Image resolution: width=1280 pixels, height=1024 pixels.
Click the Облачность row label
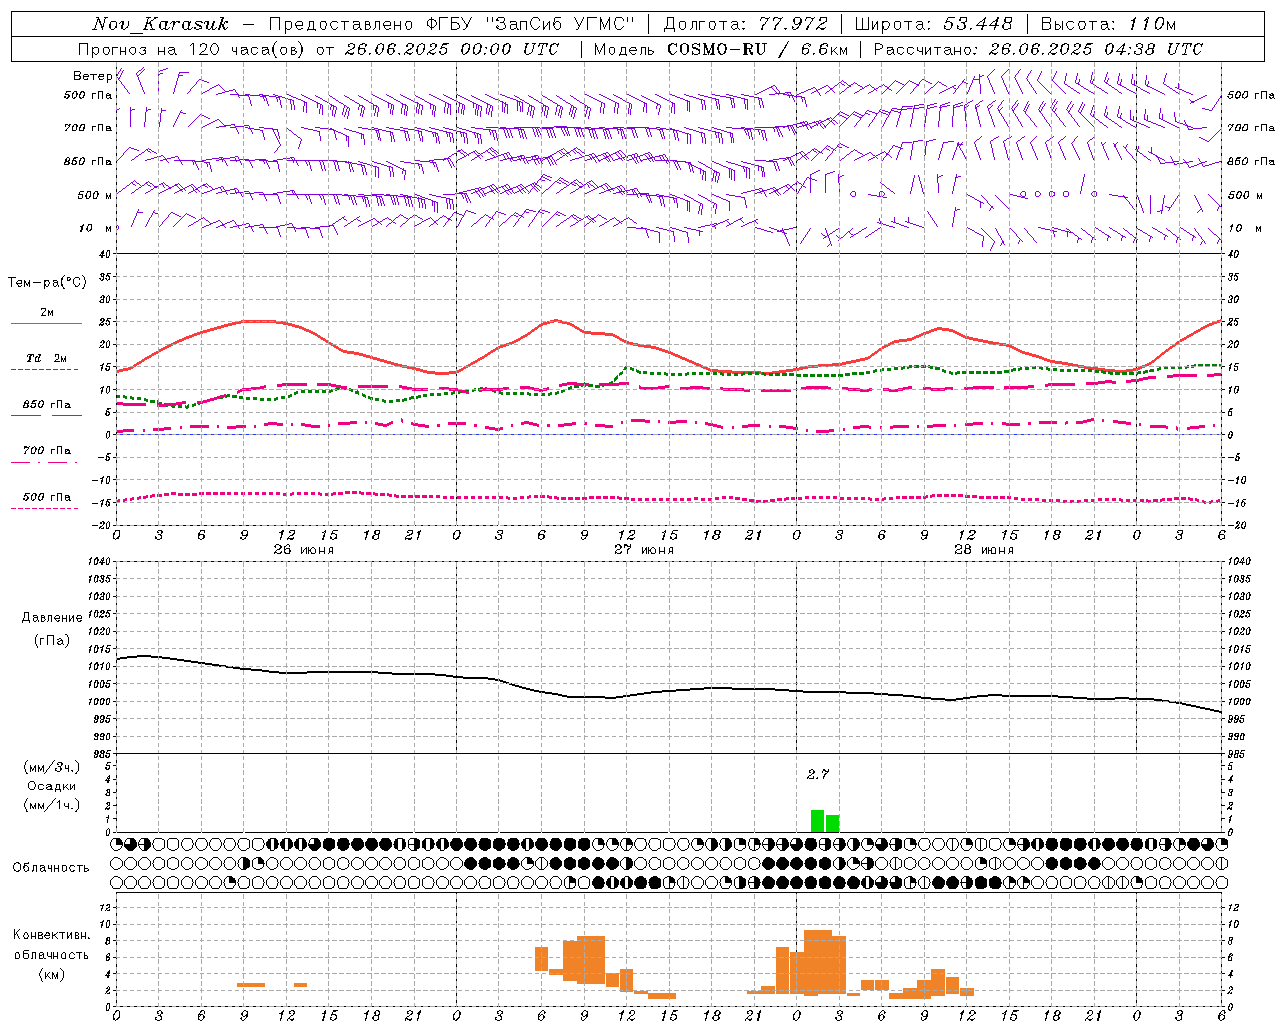pos(51,867)
